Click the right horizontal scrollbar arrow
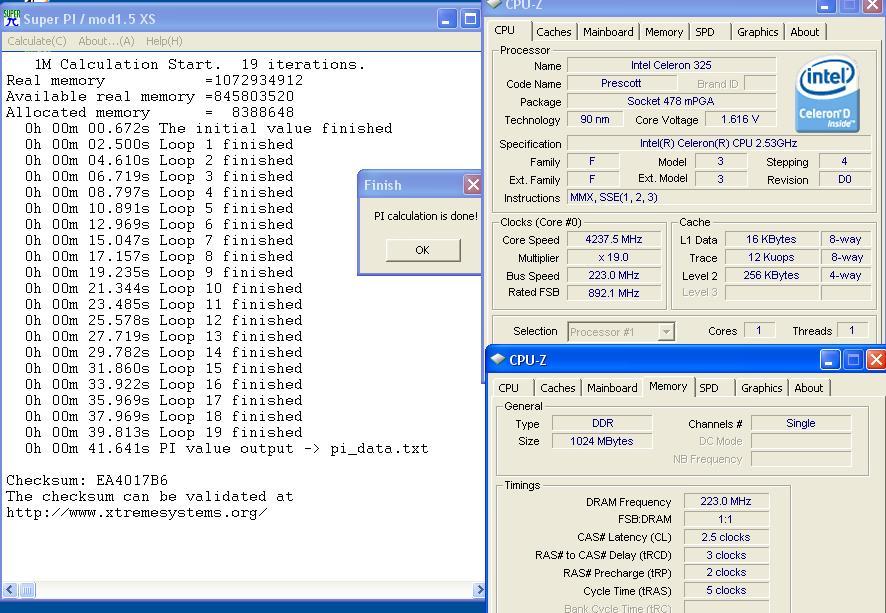The width and height of the screenshot is (886, 613). [x=479, y=590]
